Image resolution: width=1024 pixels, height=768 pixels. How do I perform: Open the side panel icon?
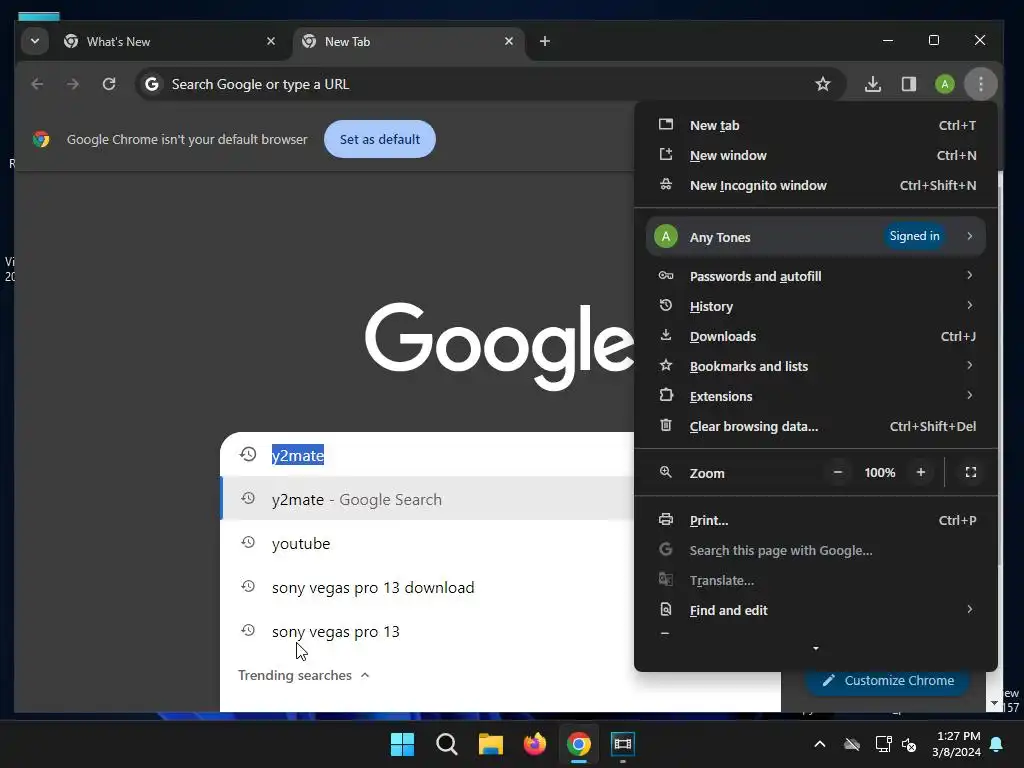coord(908,84)
